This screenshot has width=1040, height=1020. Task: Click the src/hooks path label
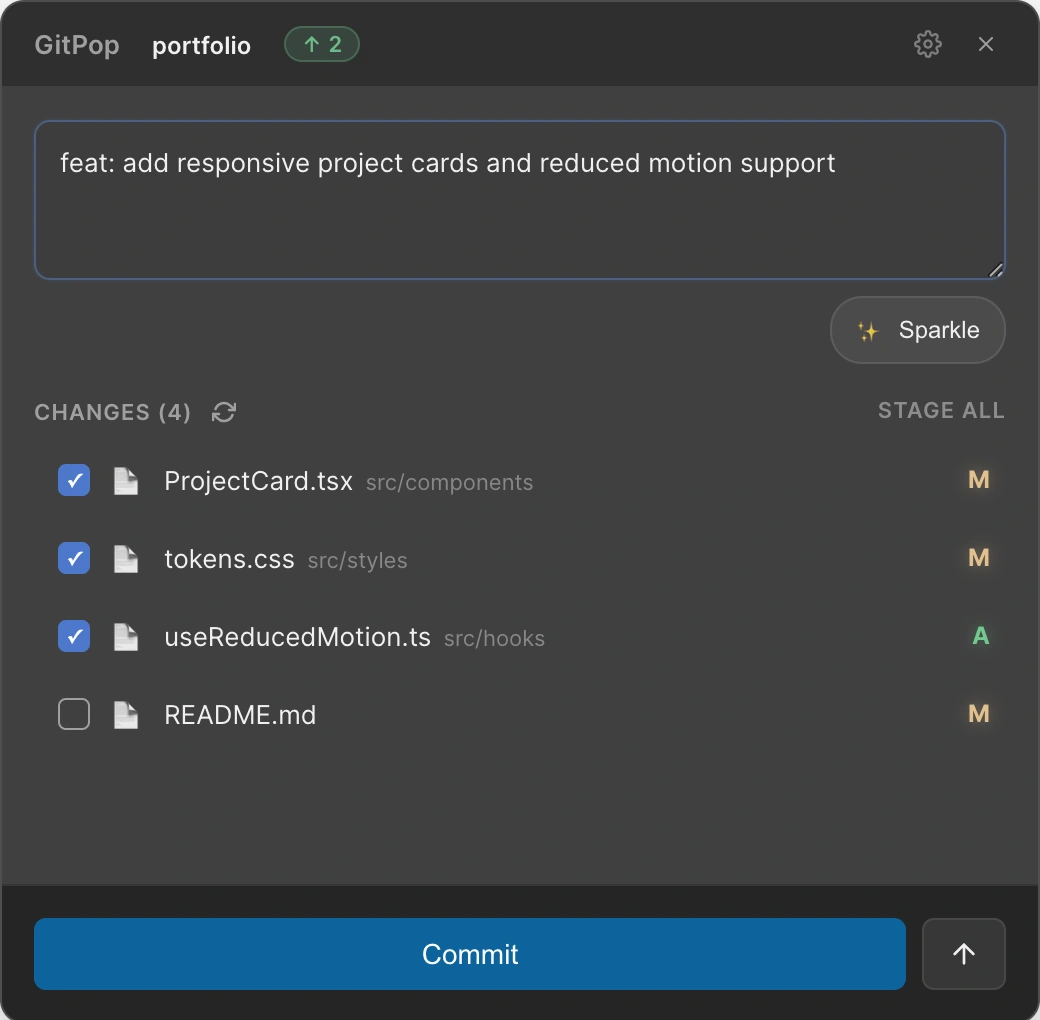[494, 639]
